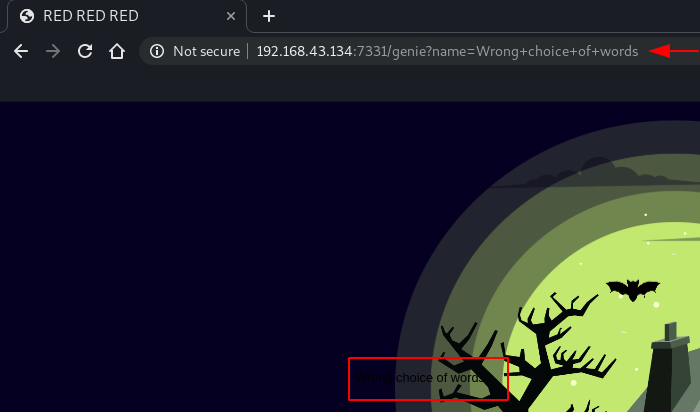
Task: Click the bat silhouette in the page image
Action: click(x=633, y=290)
